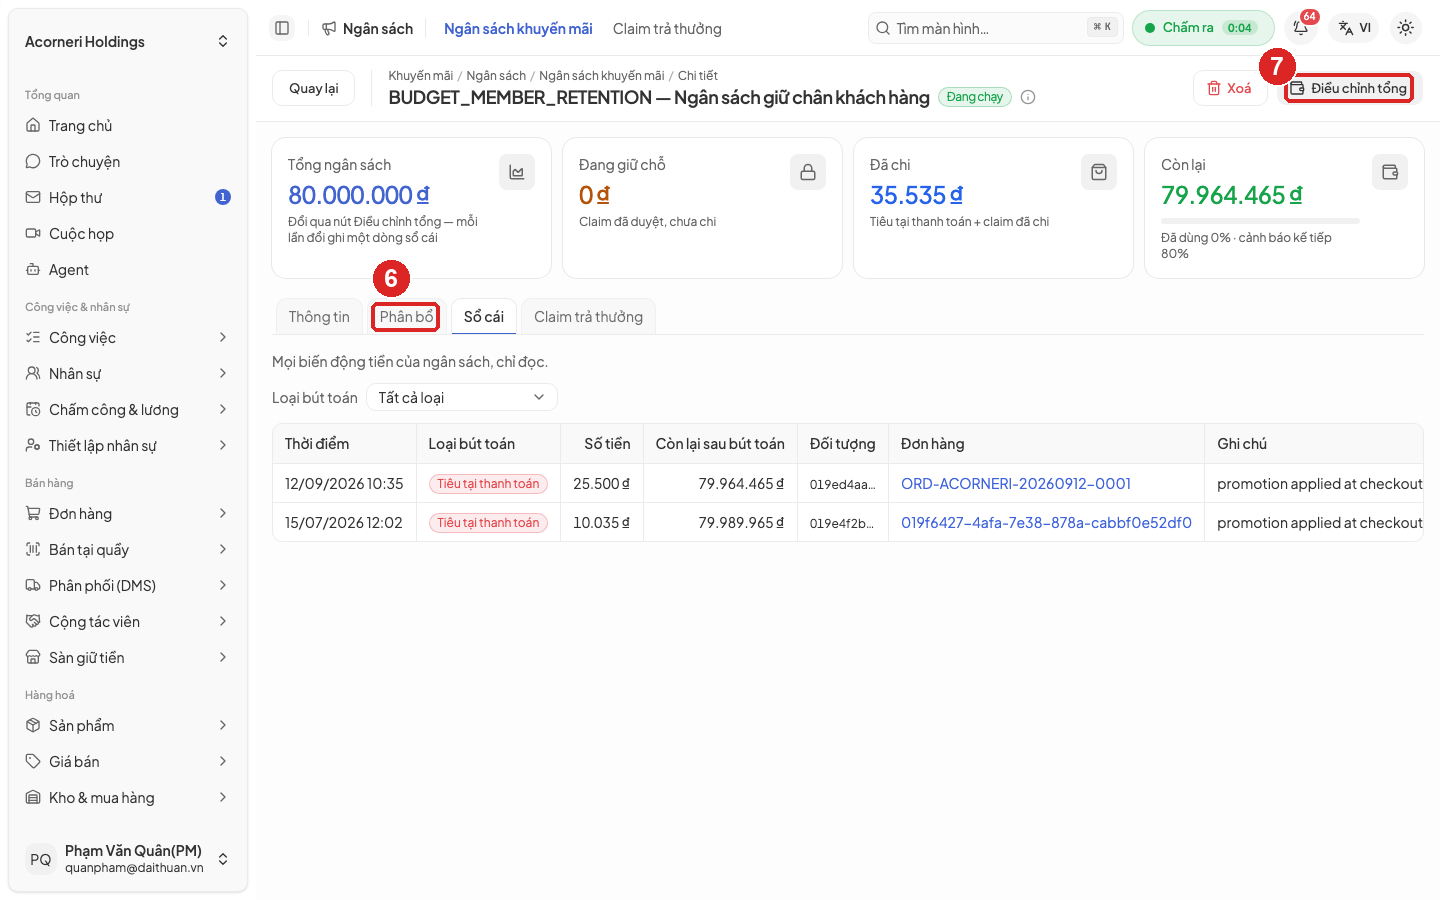
Task: Click Khuyến mãi breadcrumb
Action: (x=421, y=76)
